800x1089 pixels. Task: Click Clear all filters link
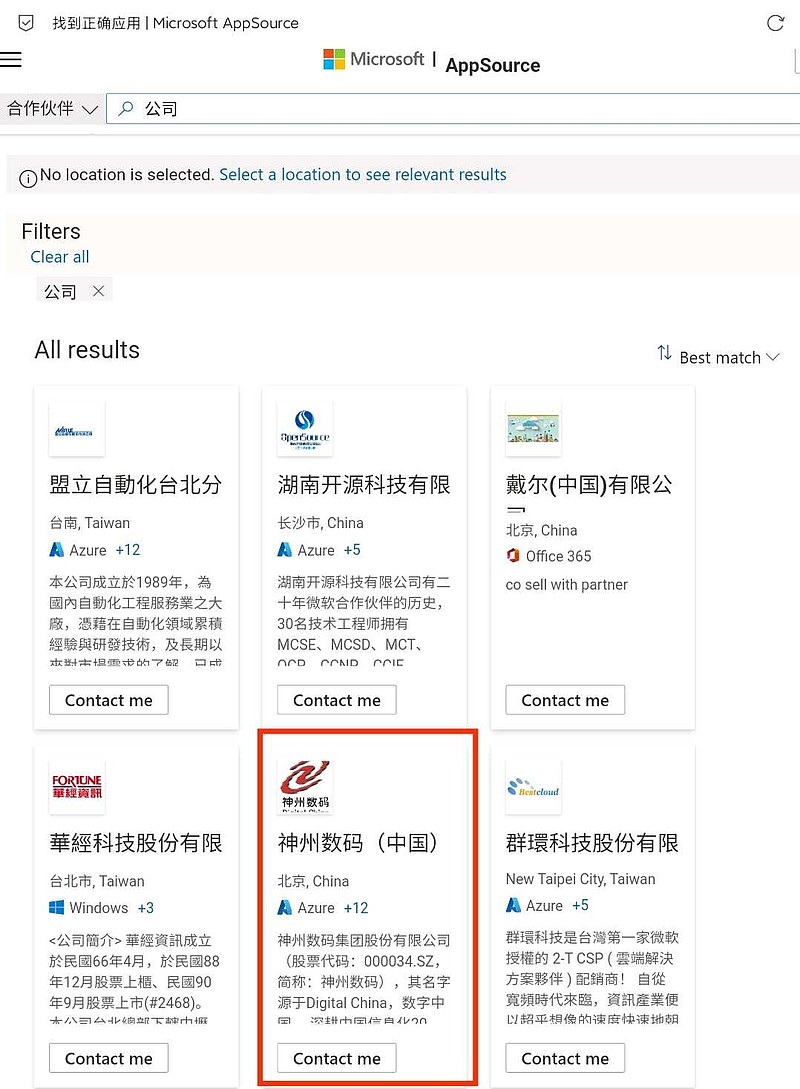click(60, 257)
